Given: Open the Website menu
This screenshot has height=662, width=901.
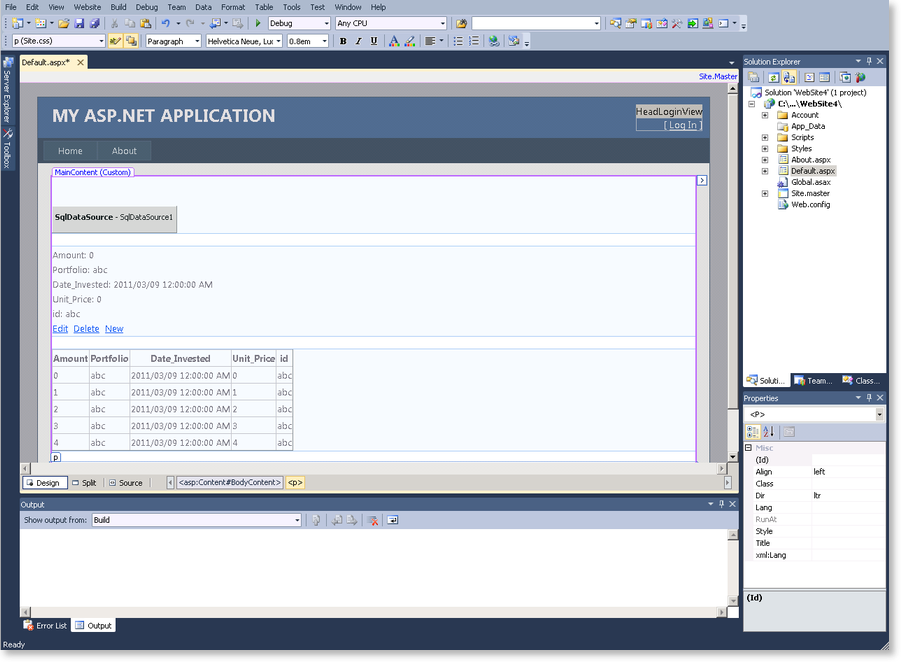Looking at the screenshot, I should (87, 7).
